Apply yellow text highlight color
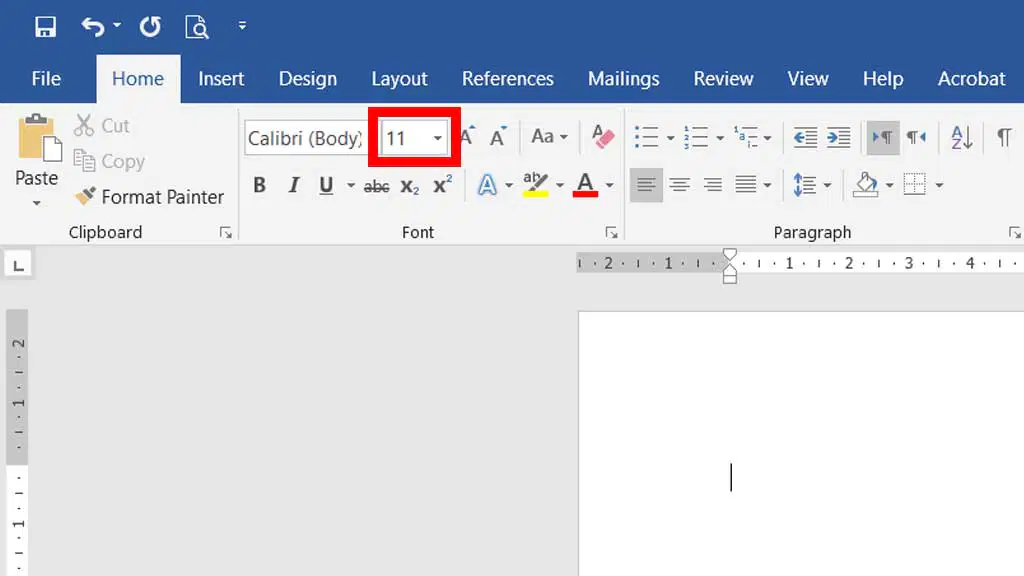Viewport: 1024px width, 576px height. tap(536, 185)
